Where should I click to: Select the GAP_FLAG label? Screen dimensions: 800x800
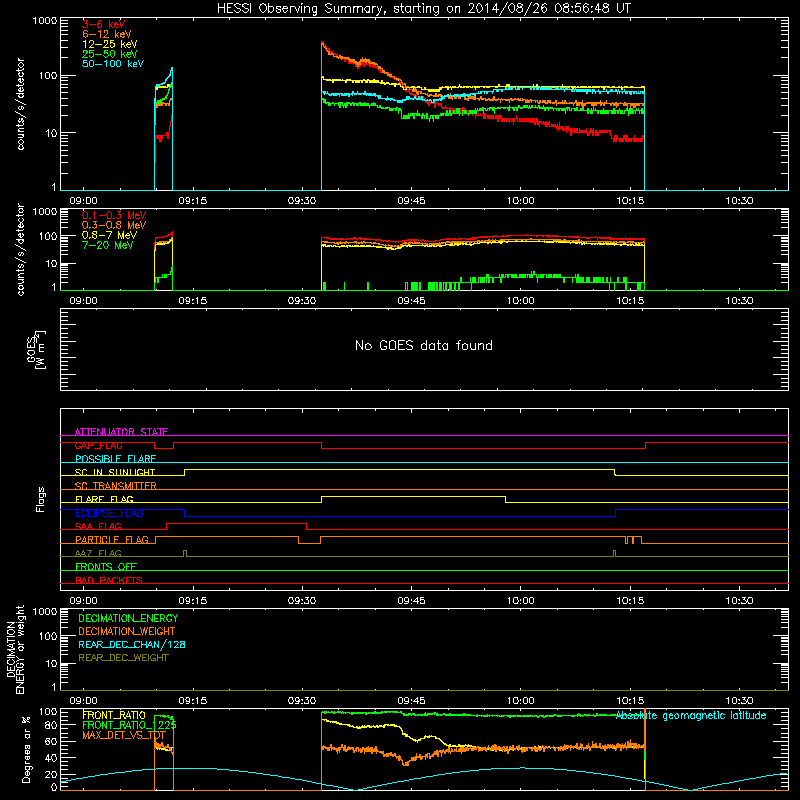click(x=98, y=445)
